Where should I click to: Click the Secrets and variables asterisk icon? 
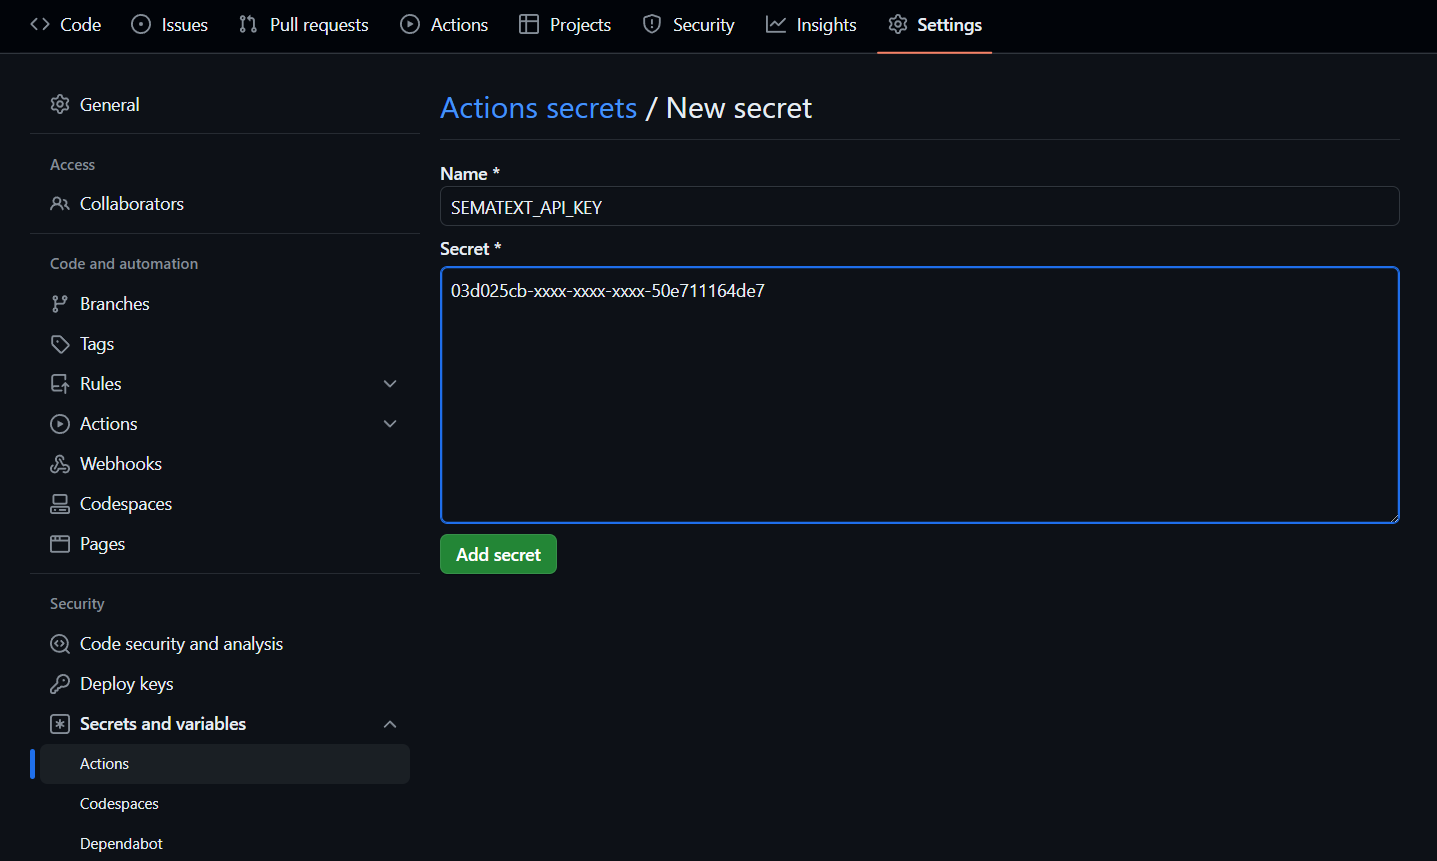pos(60,724)
